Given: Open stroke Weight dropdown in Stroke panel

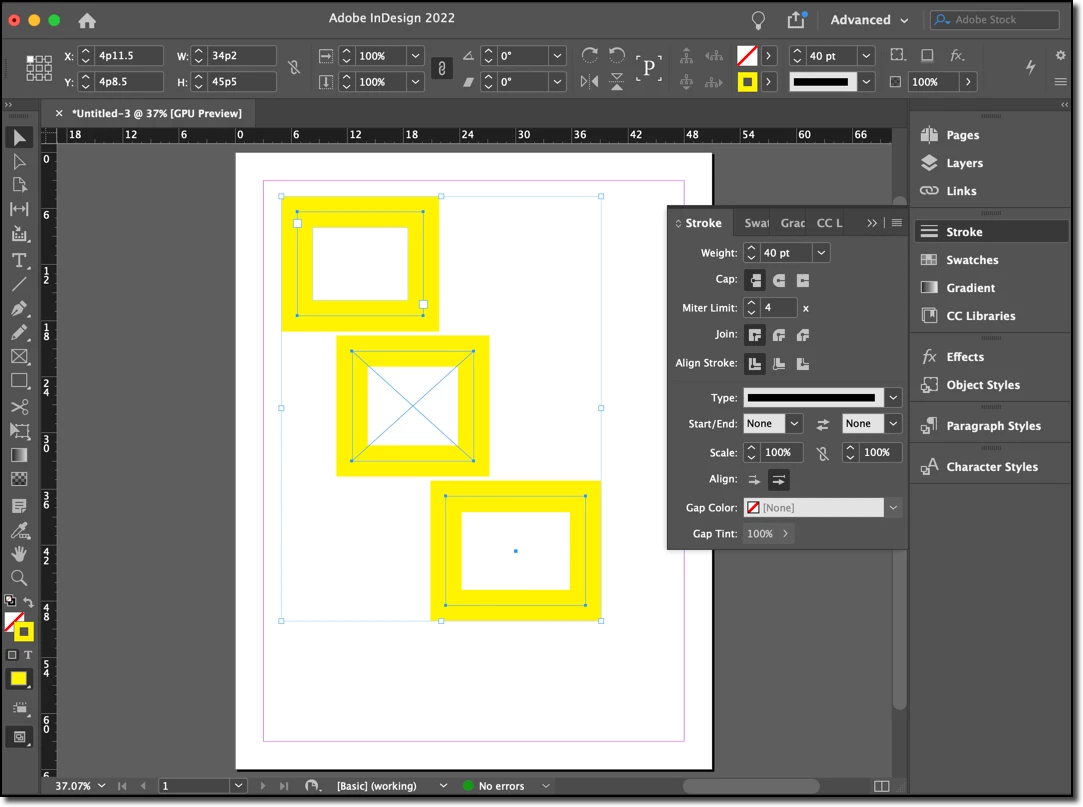Looking at the screenshot, I should [x=821, y=253].
